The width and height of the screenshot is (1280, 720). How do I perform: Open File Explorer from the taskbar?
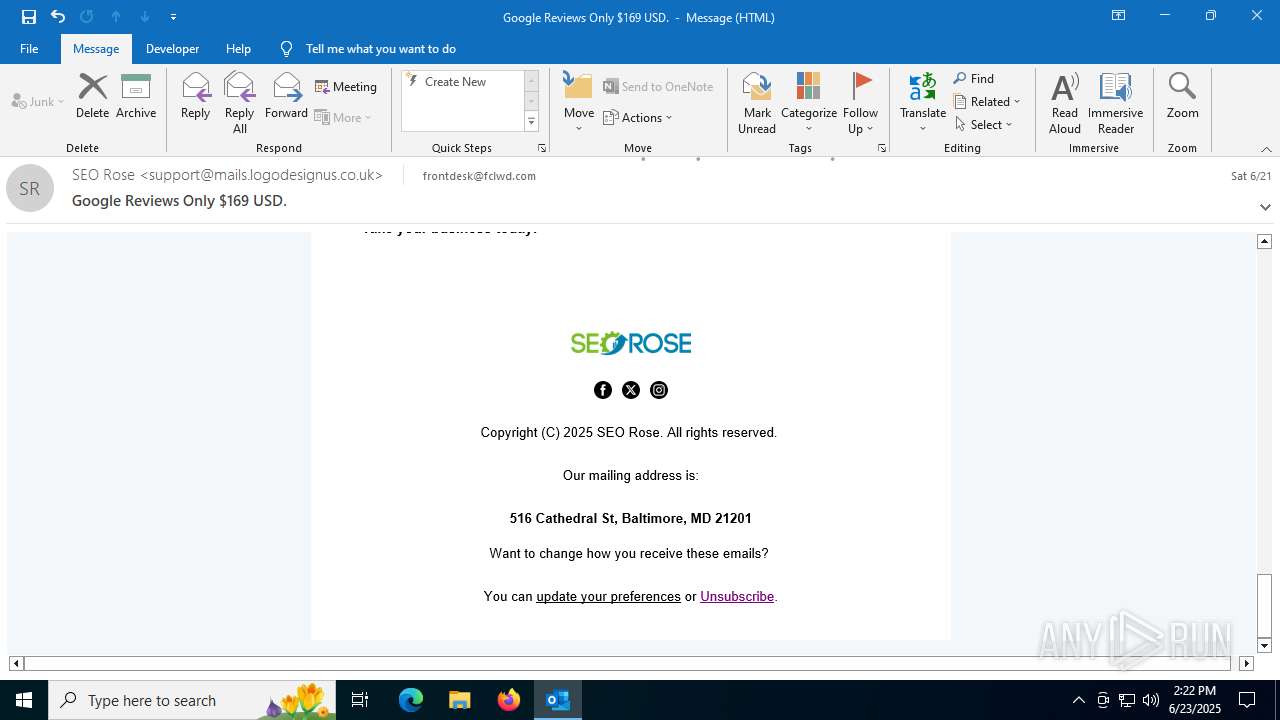[460, 700]
